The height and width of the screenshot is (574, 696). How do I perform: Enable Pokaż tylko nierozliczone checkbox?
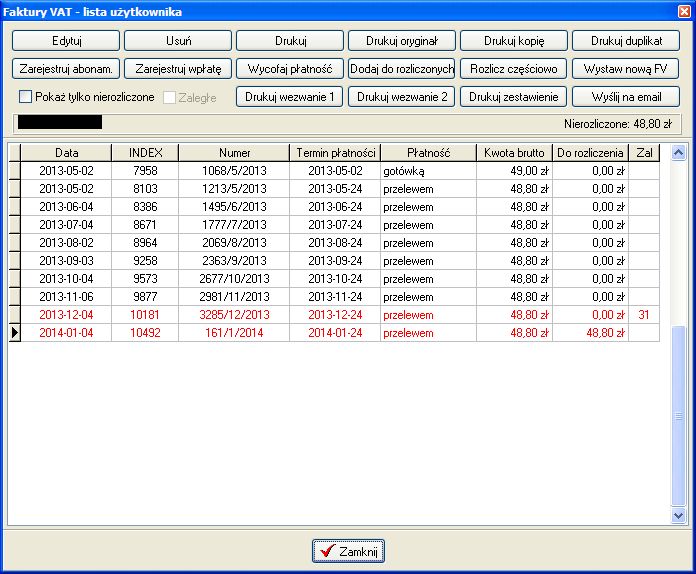(27, 98)
